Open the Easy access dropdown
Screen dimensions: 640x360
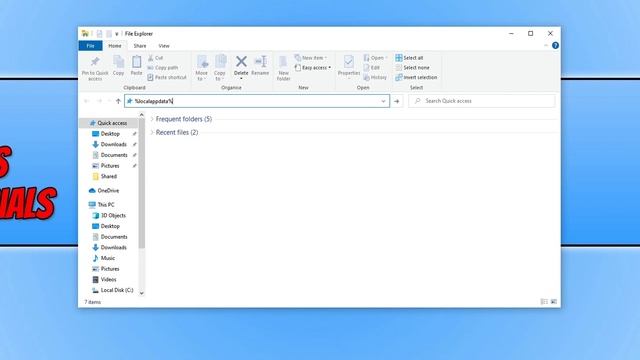click(x=313, y=68)
